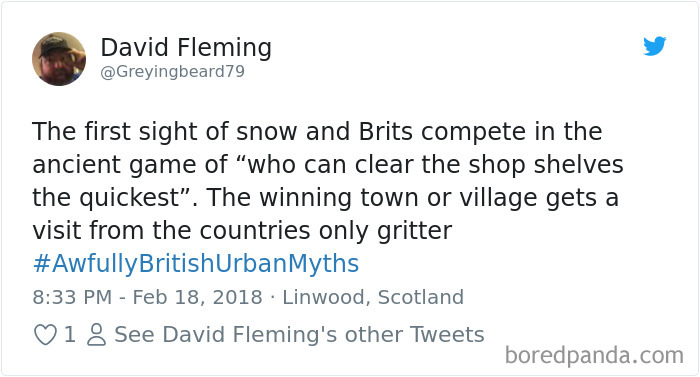Image resolution: width=700 pixels, height=377 pixels.
Task: Click the blue Twitter bird logo
Action: pyautogui.click(x=654, y=46)
